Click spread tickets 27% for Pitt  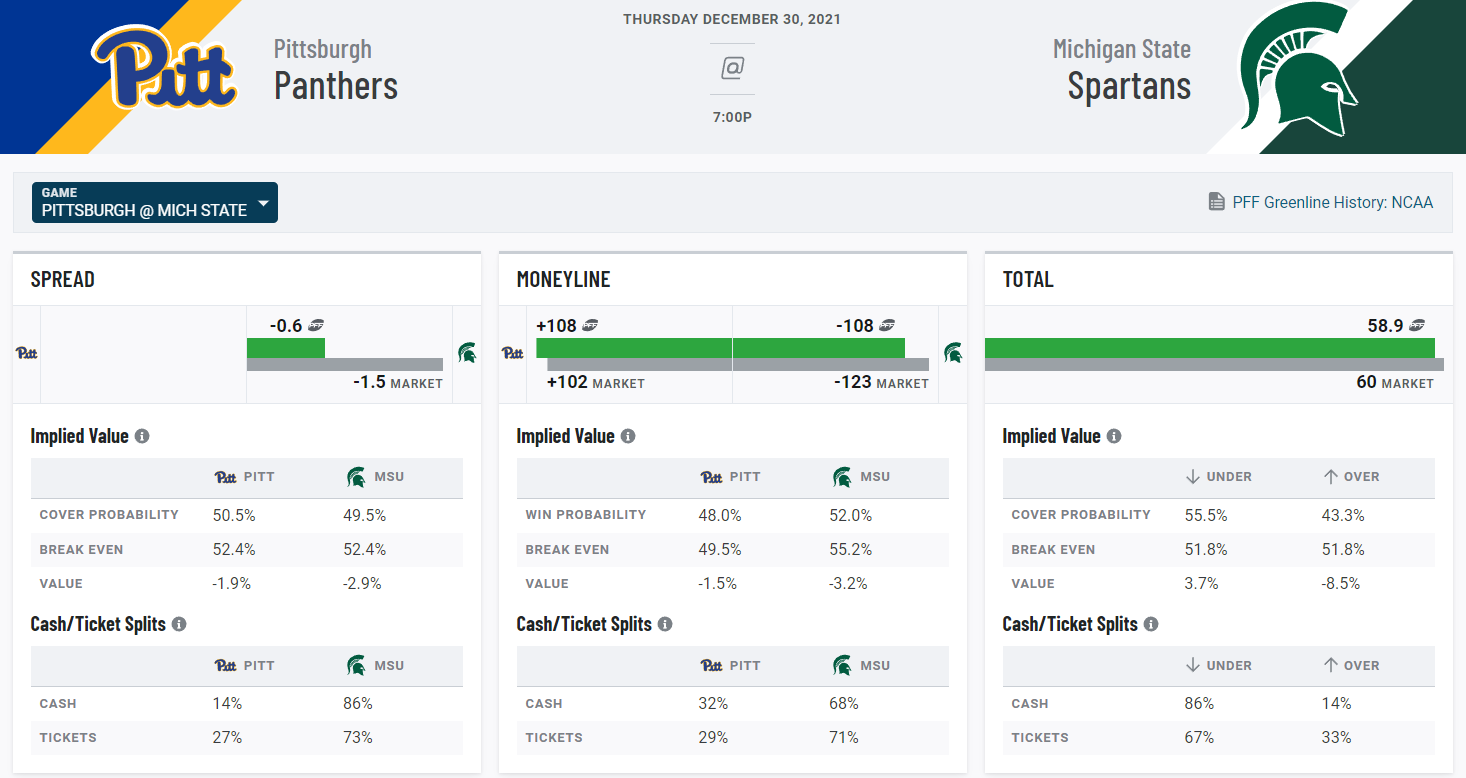(x=228, y=737)
